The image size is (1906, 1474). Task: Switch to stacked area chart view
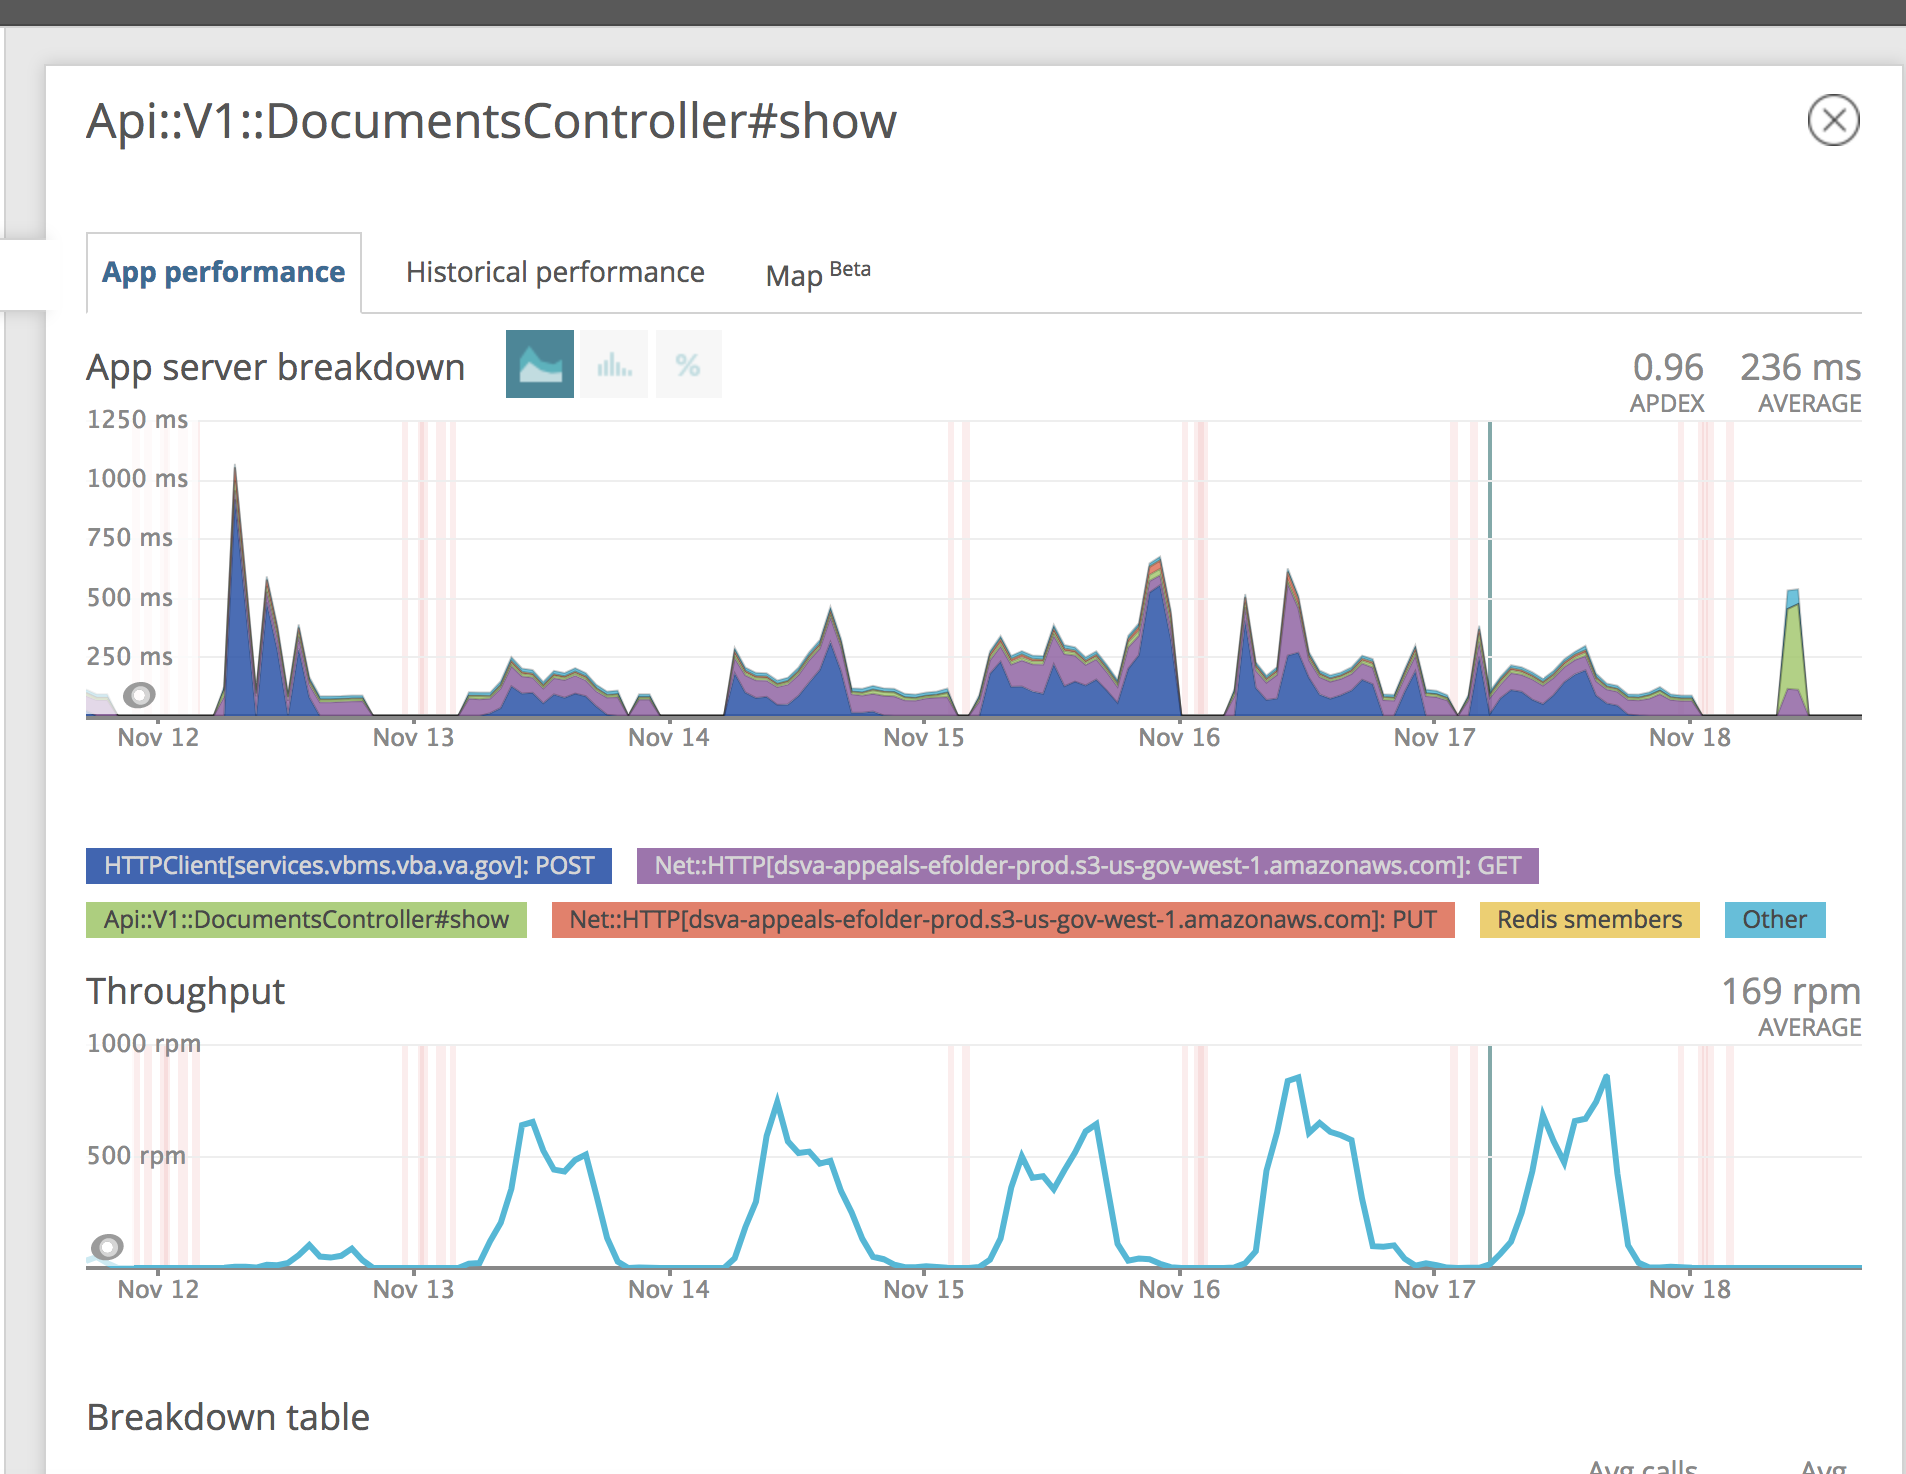(540, 364)
